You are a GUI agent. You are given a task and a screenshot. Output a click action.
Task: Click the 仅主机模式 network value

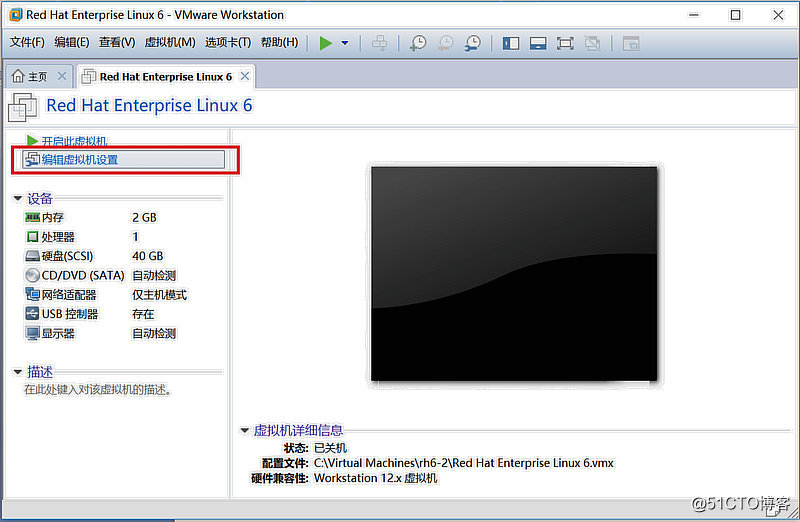coord(160,295)
